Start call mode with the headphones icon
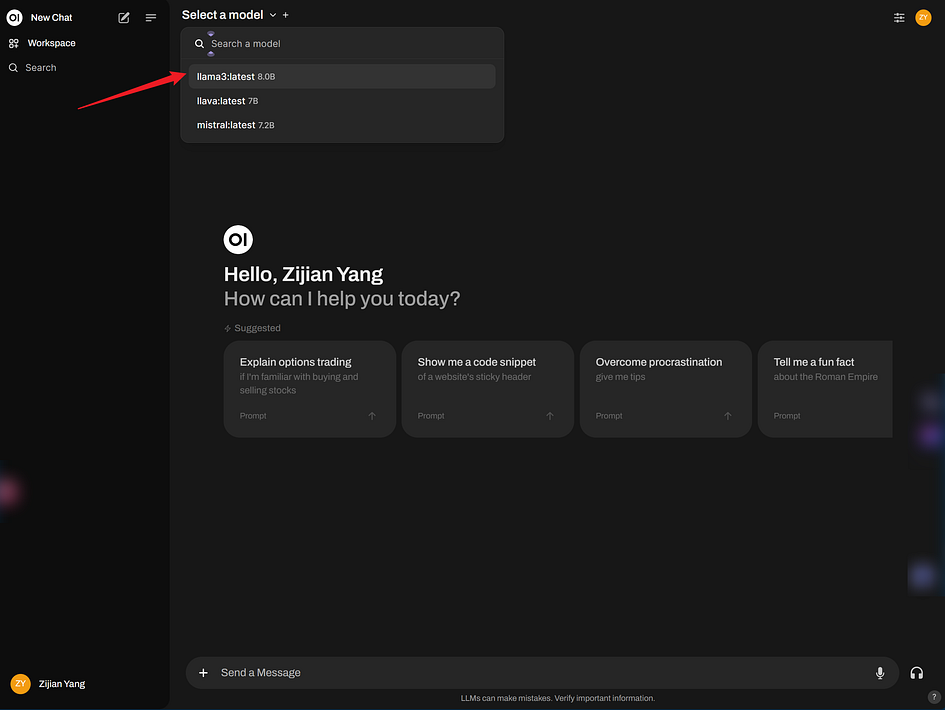Image resolution: width=945 pixels, height=710 pixels. click(916, 673)
